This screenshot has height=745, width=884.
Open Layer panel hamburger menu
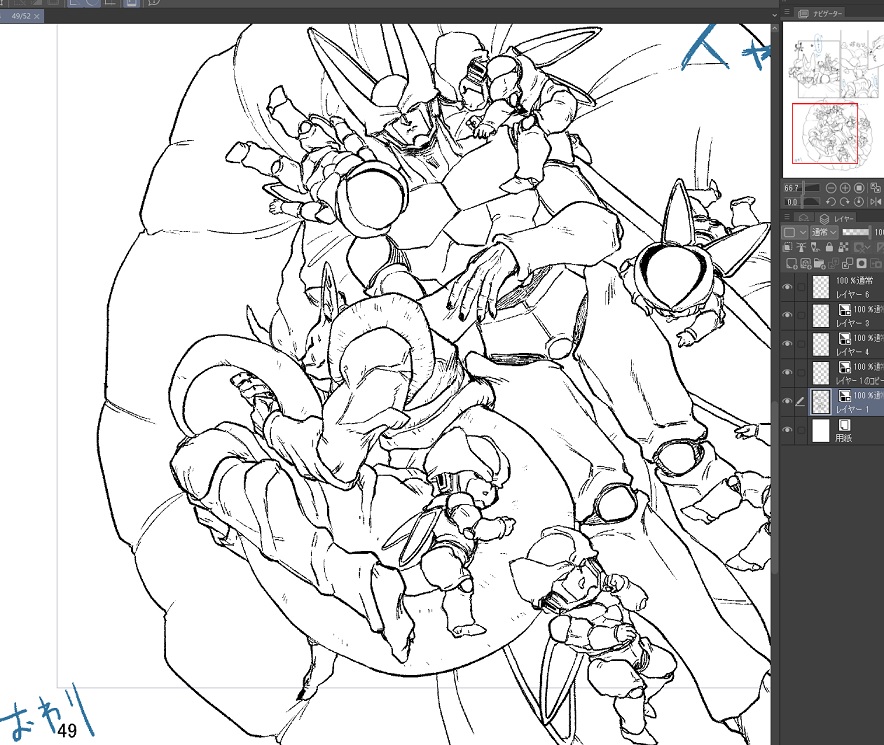coord(787,217)
